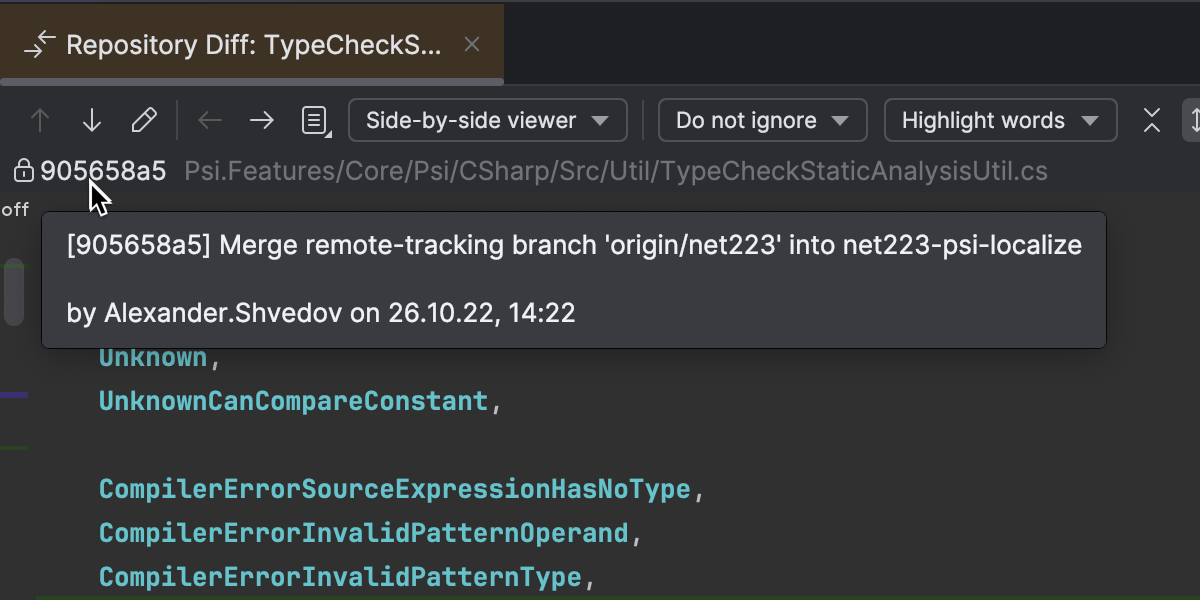Click the CompilerErrorInvalidPatternOperand identifier
The height and width of the screenshot is (600, 1200).
tap(363, 533)
